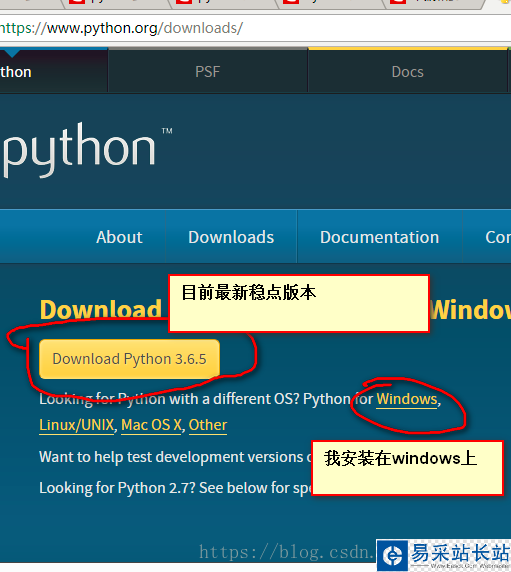The width and height of the screenshot is (511, 572).
Task: Open the About menu item
Action: [x=119, y=237]
